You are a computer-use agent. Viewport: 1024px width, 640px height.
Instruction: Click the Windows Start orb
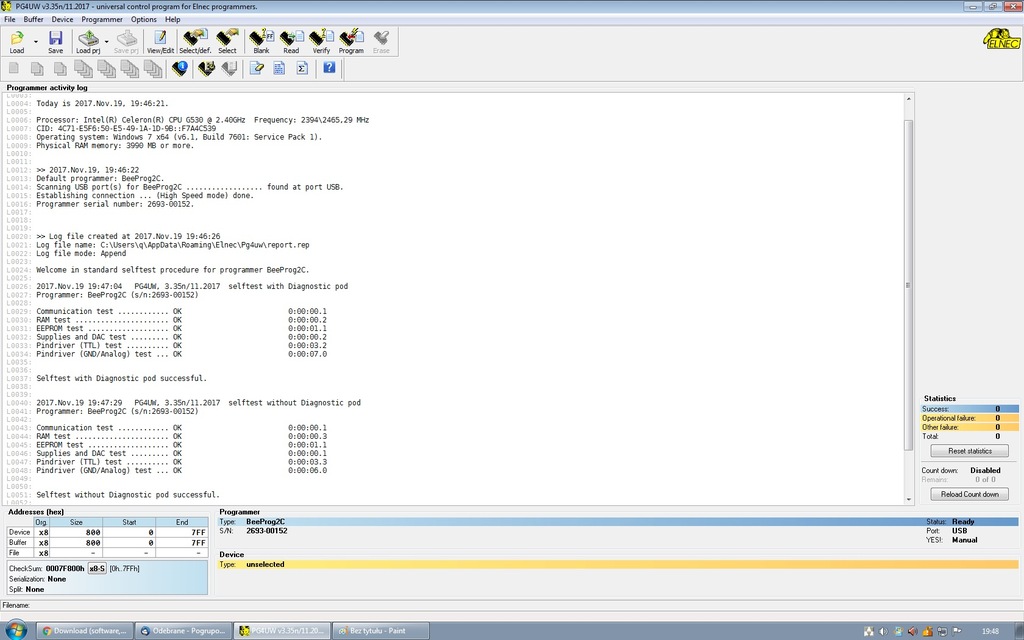coord(16,630)
